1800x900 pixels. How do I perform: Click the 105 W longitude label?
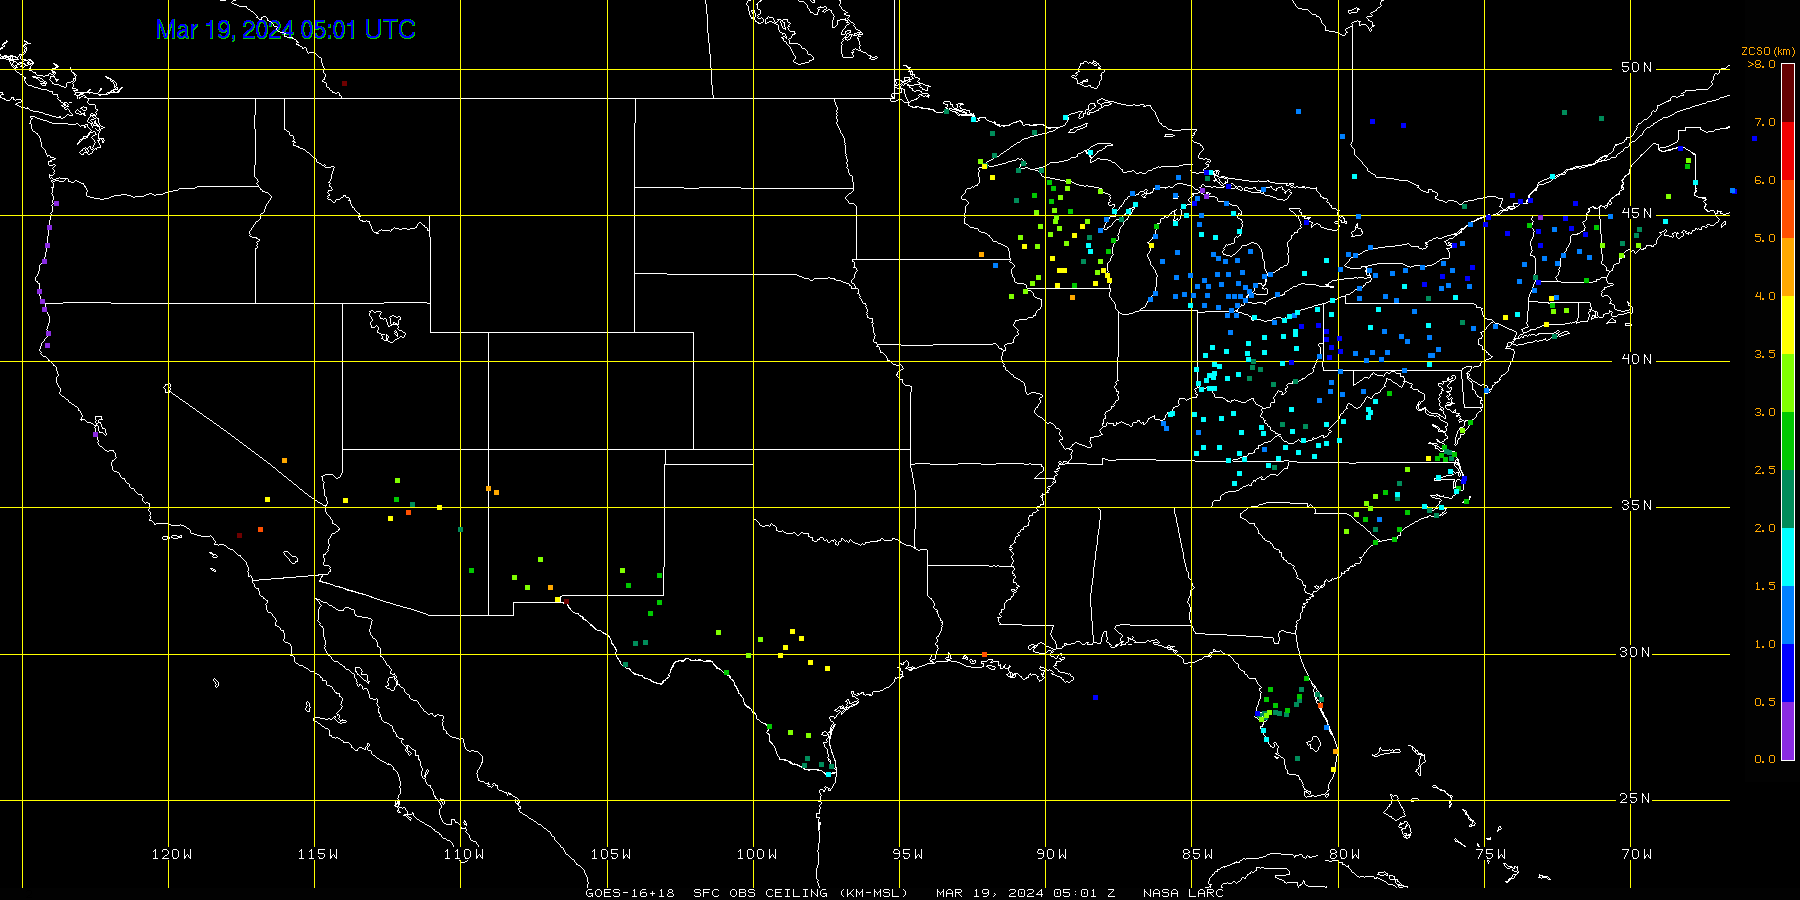click(x=610, y=854)
